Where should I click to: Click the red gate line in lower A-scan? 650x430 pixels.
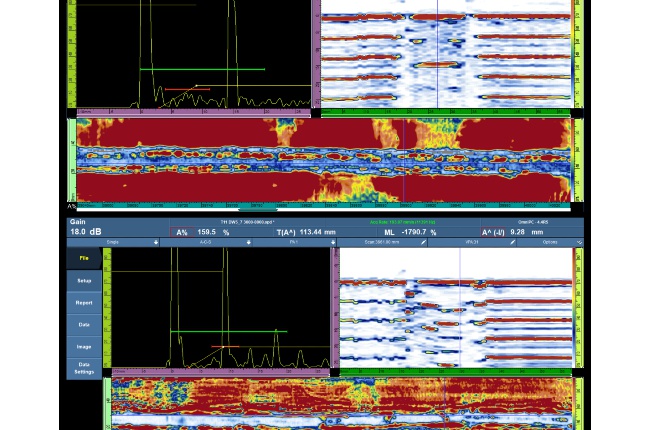(224, 347)
